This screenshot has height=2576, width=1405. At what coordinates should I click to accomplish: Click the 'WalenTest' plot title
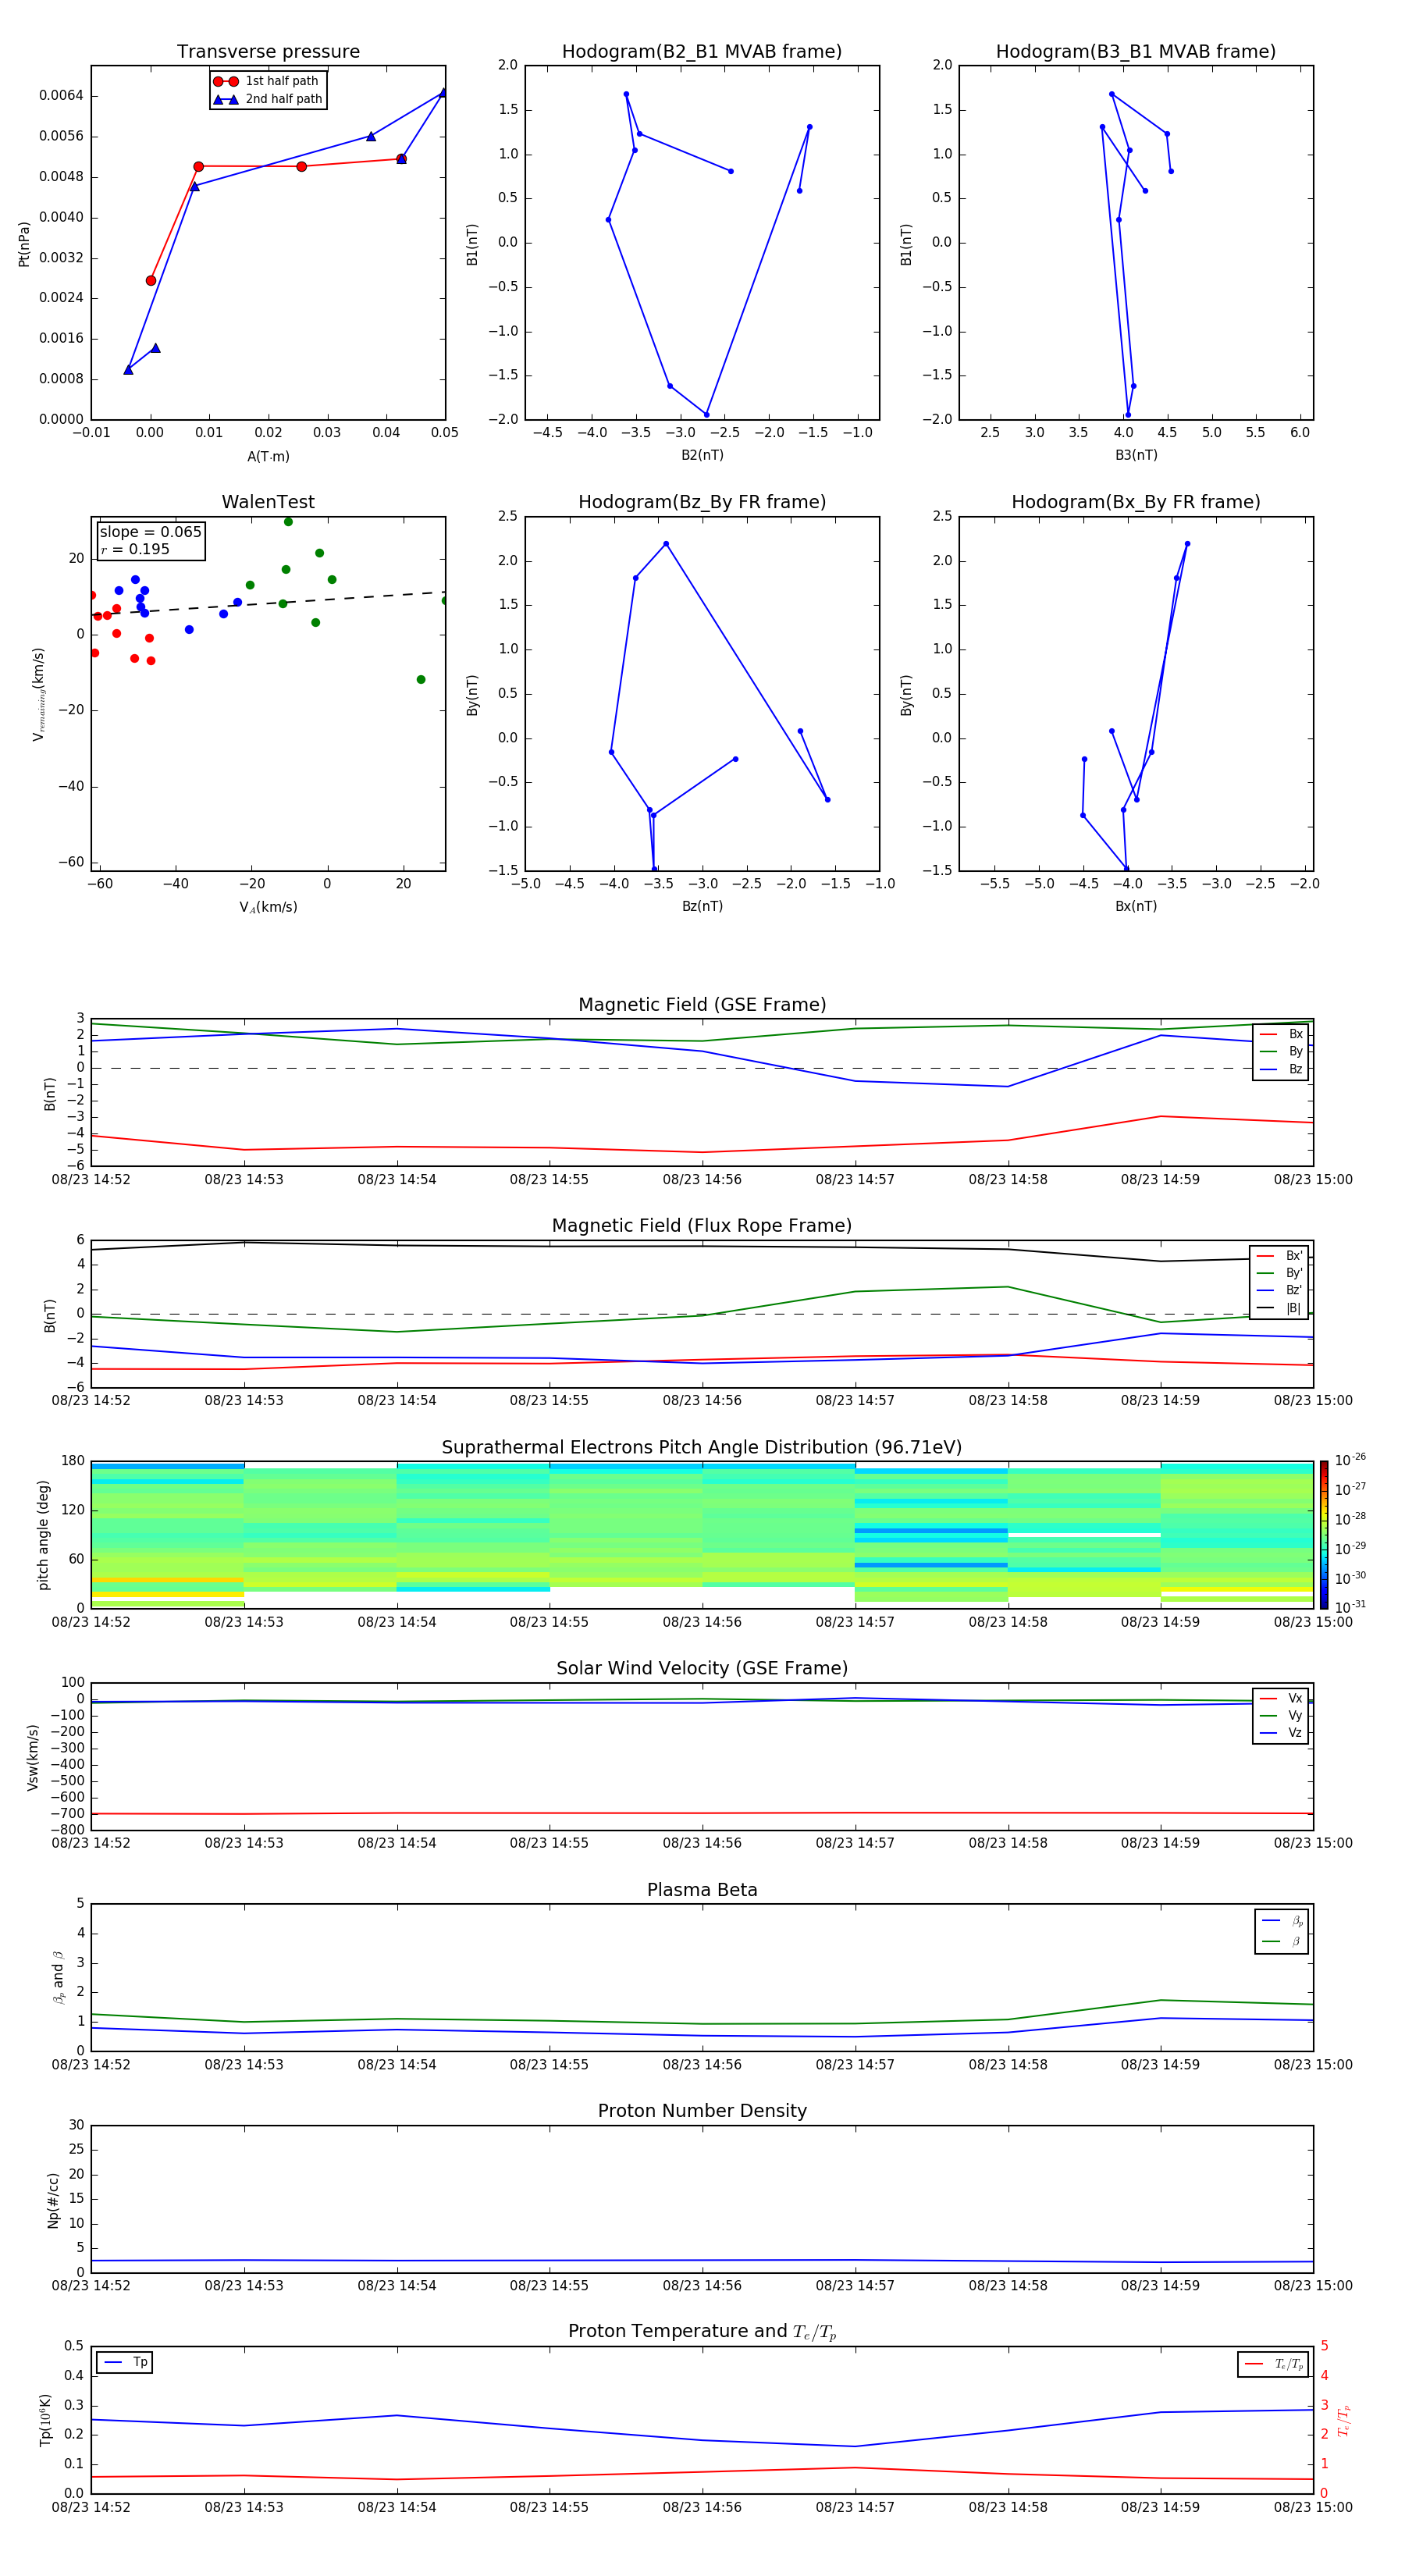point(268,502)
